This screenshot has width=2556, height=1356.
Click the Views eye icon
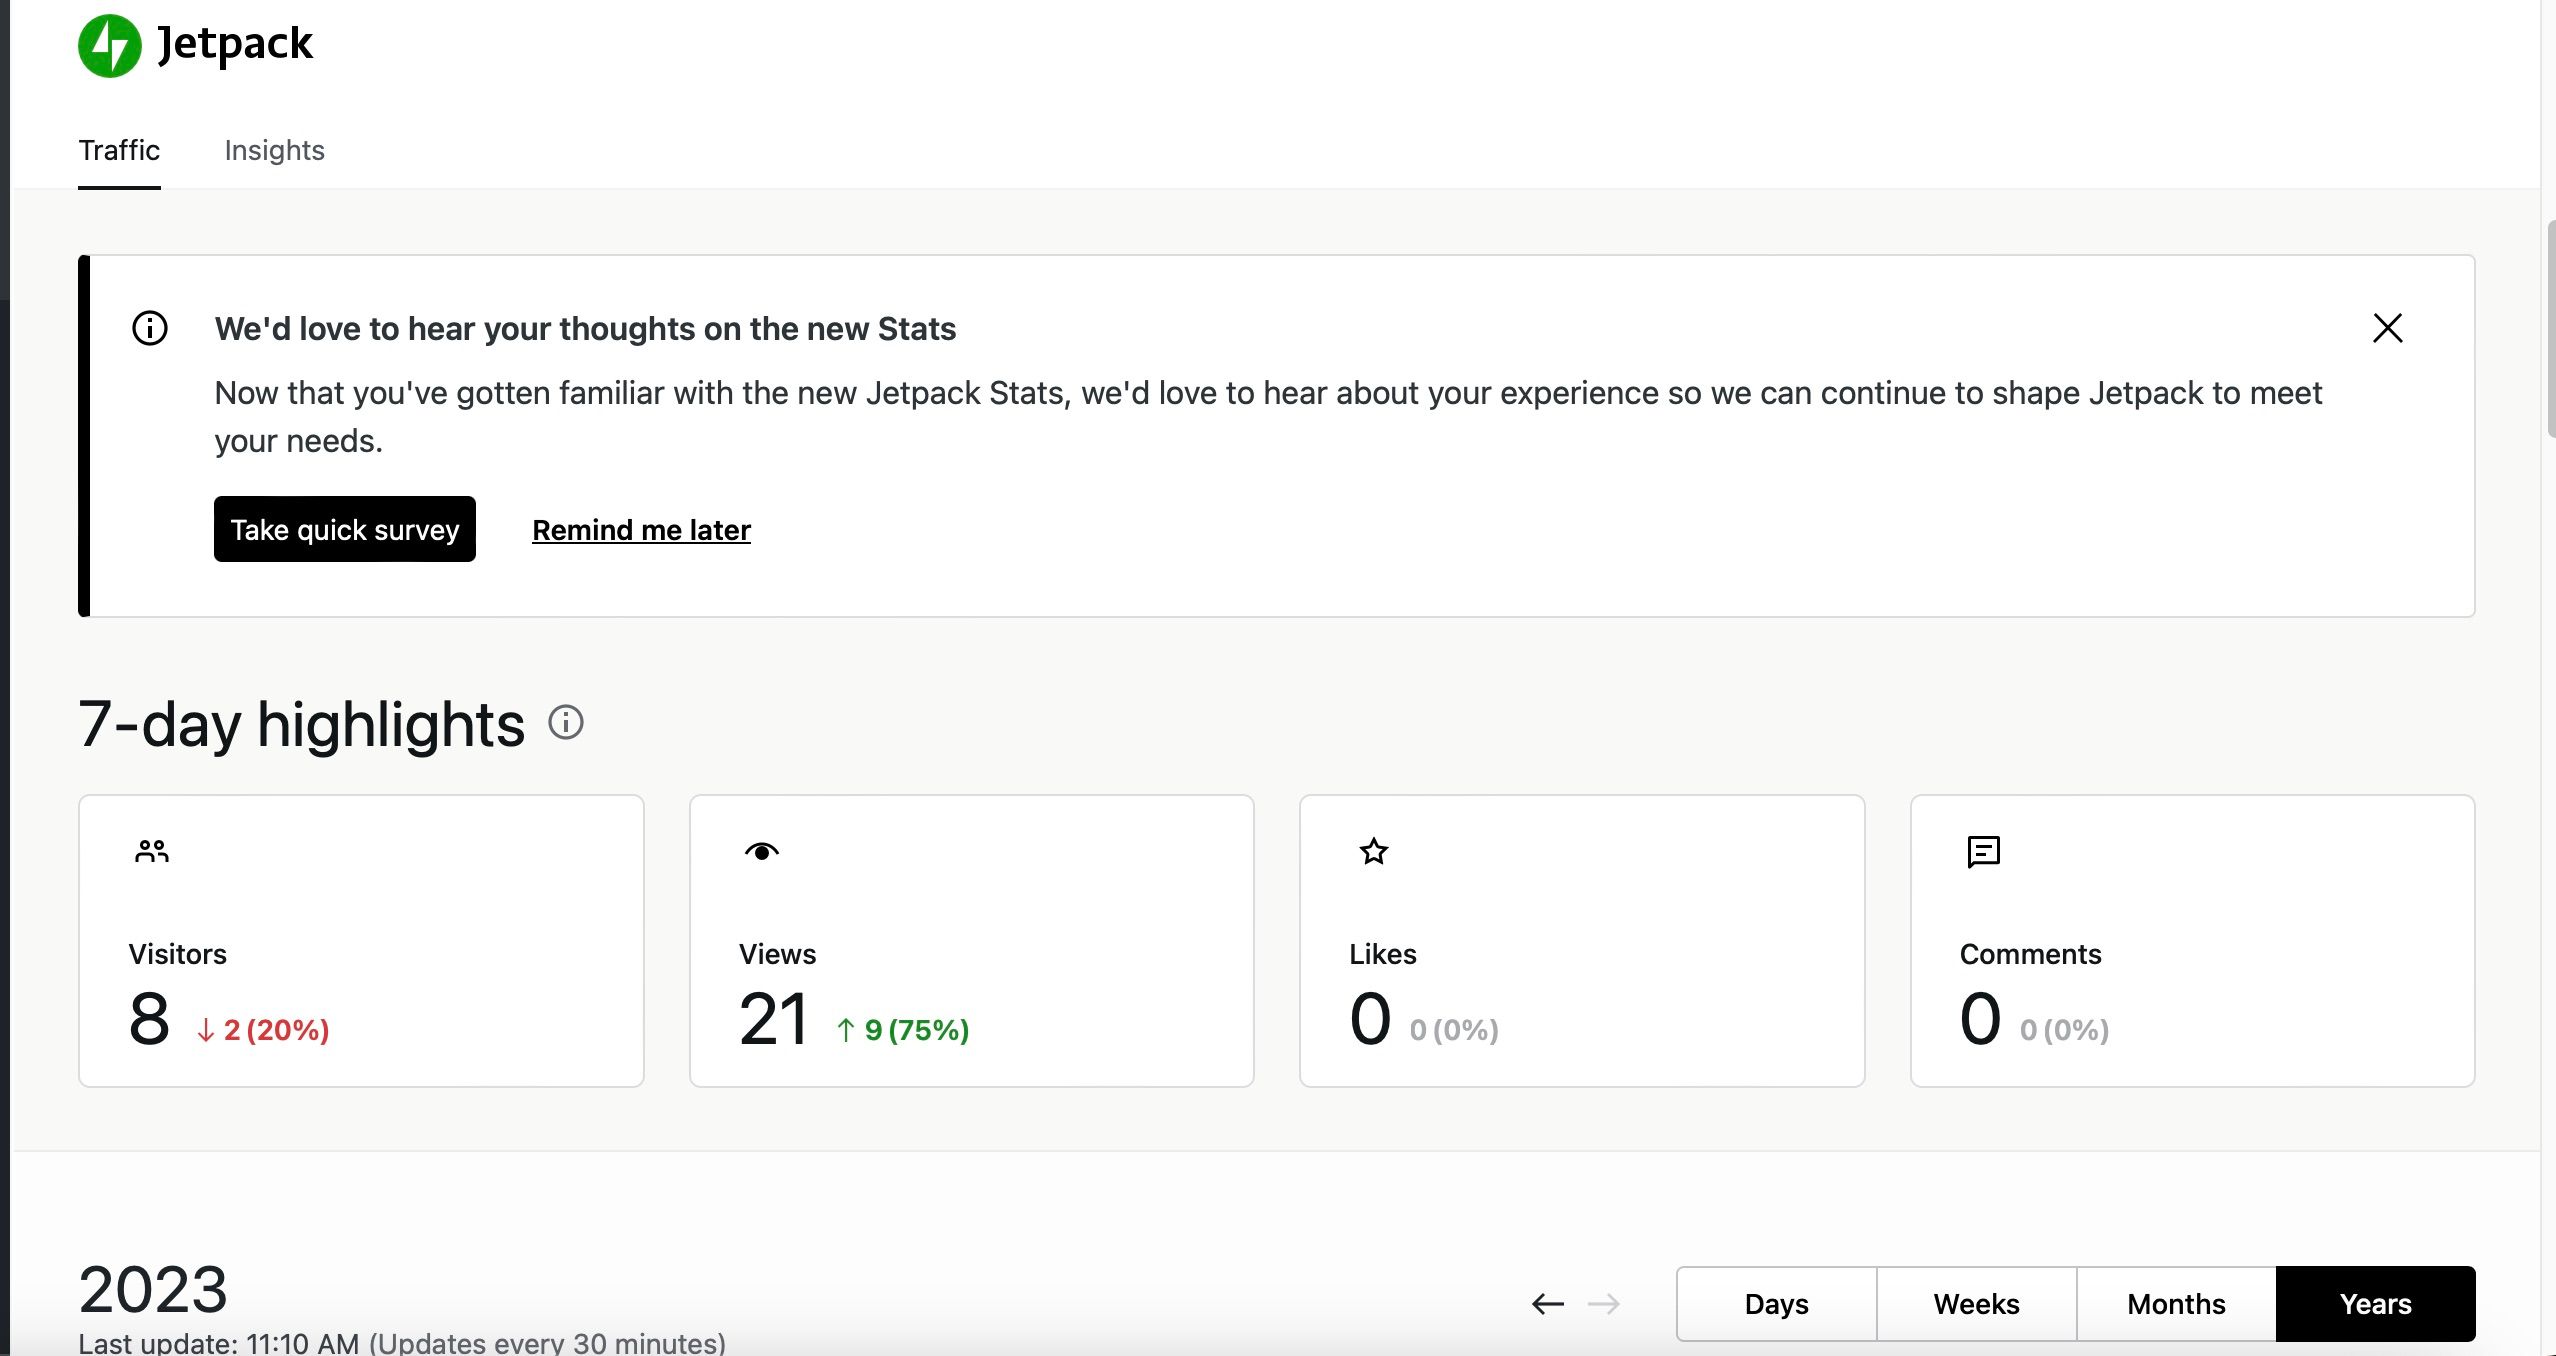(762, 851)
